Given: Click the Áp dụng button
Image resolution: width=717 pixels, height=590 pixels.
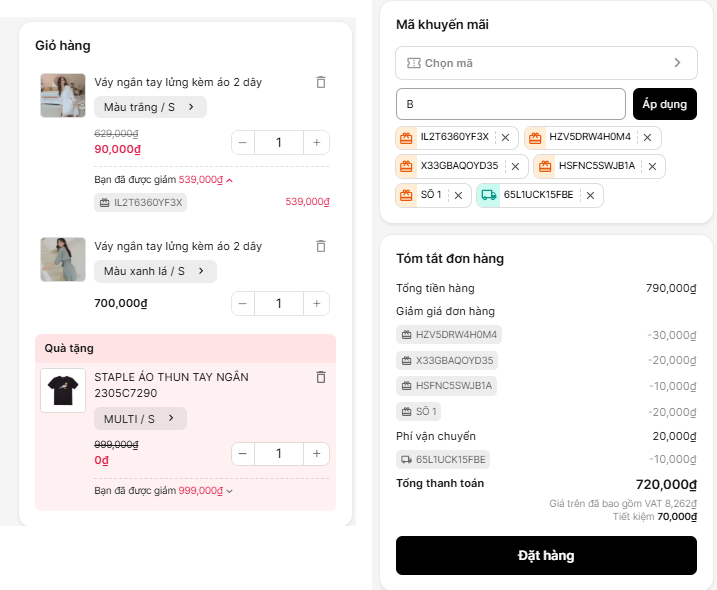Looking at the screenshot, I should point(665,104).
